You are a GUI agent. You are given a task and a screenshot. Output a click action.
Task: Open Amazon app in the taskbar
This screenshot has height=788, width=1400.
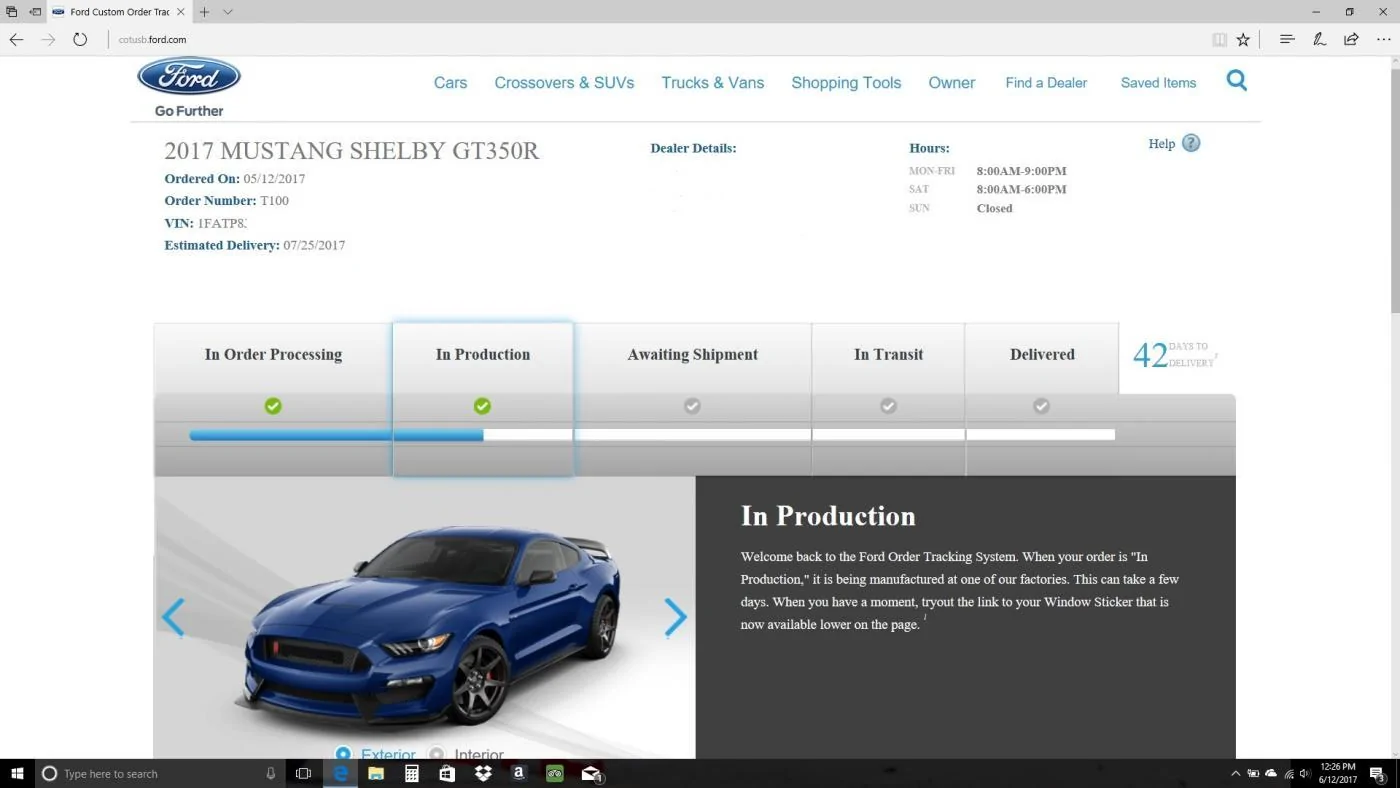pos(518,773)
